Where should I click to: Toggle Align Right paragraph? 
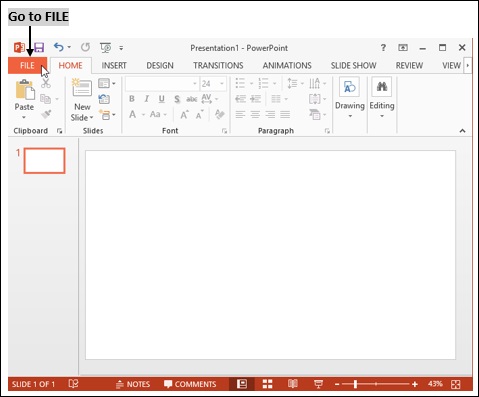pyautogui.click(x=270, y=115)
